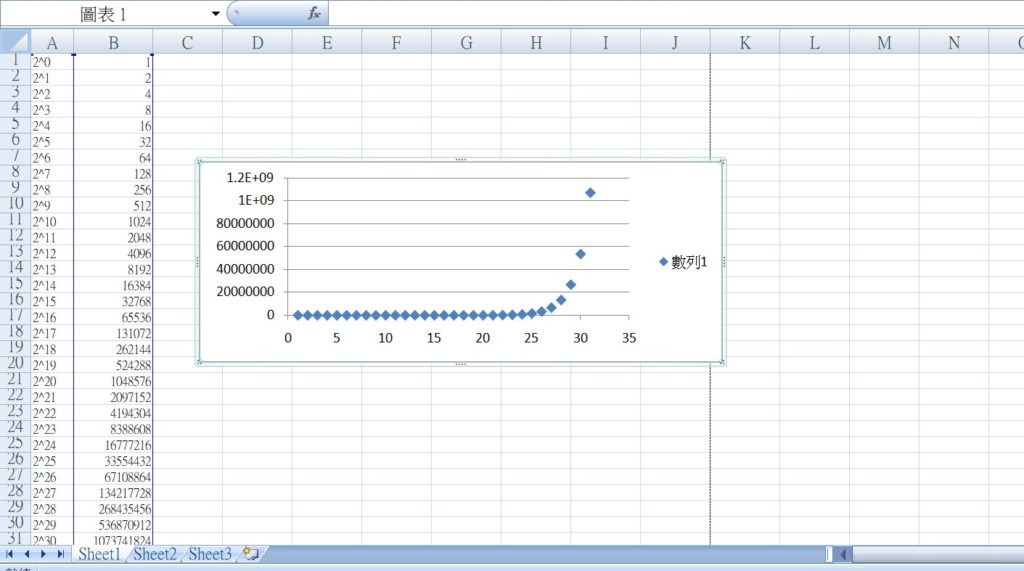Go to first sheet navigation arrow
This screenshot has height=571, width=1024.
tap(10, 554)
